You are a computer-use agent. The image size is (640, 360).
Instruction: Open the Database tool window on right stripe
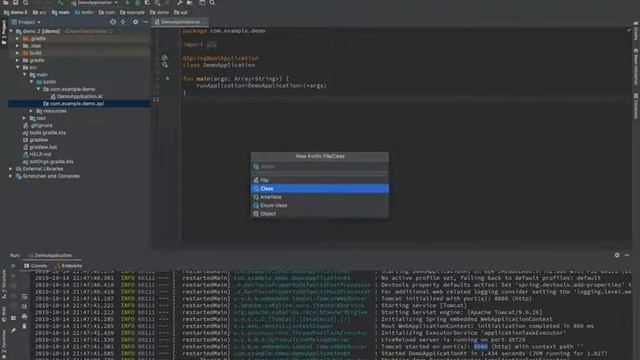(x=636, y=106)
